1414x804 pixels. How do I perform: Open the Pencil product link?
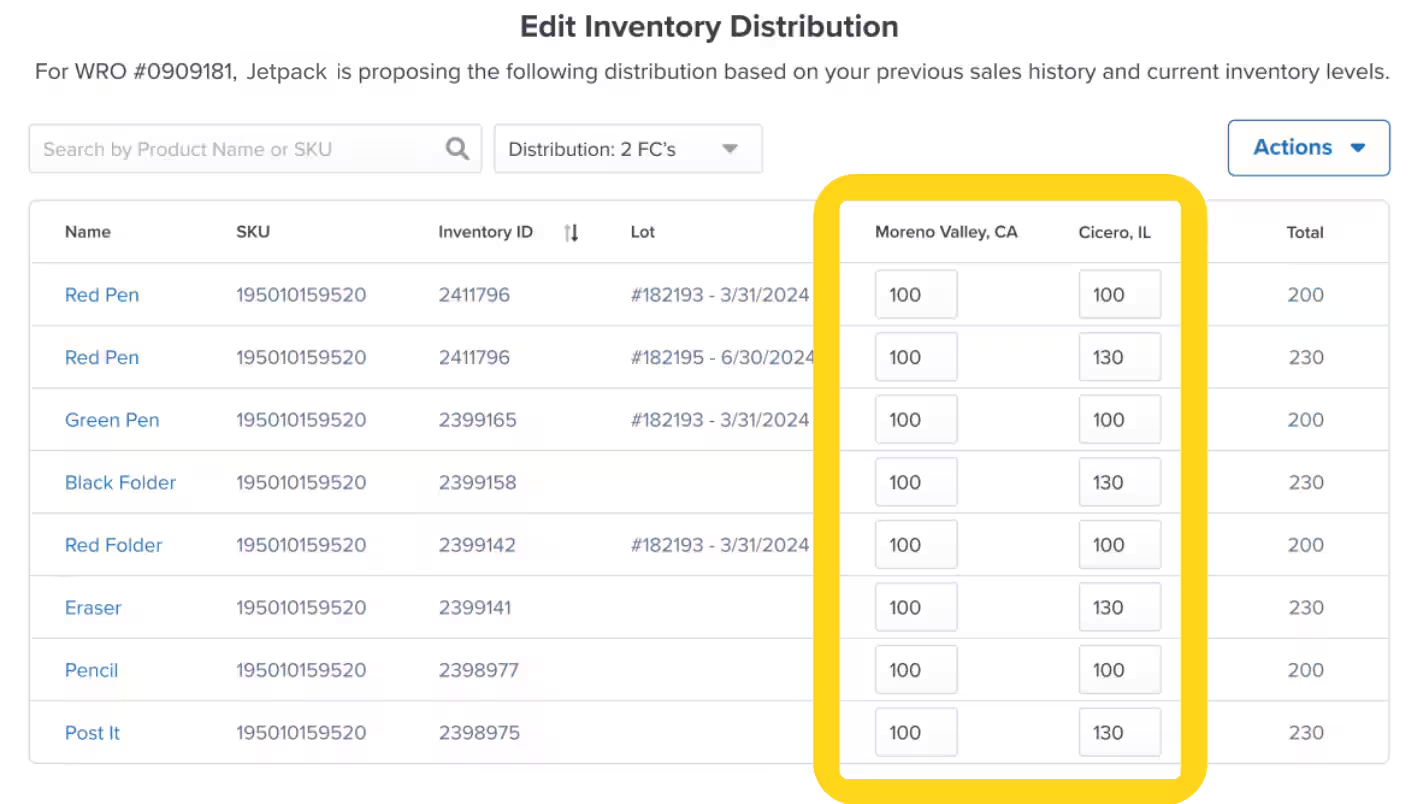(x=91, y=670)
